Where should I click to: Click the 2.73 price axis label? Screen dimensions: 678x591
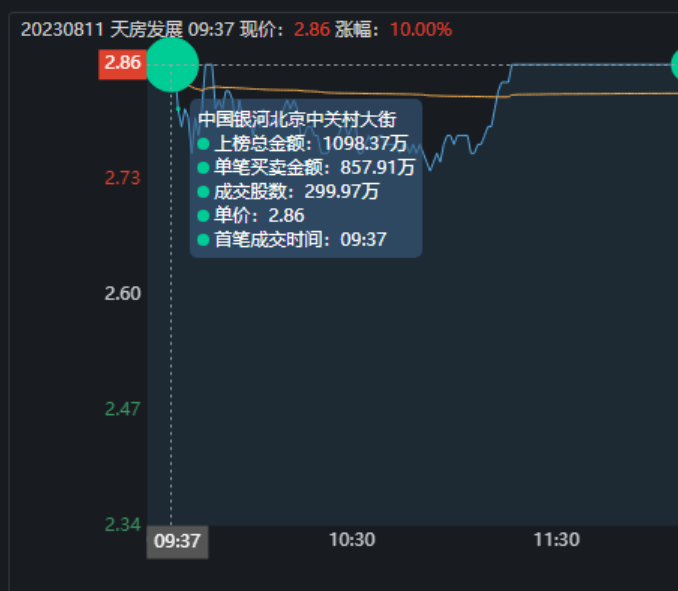click(x=123, y=178)
